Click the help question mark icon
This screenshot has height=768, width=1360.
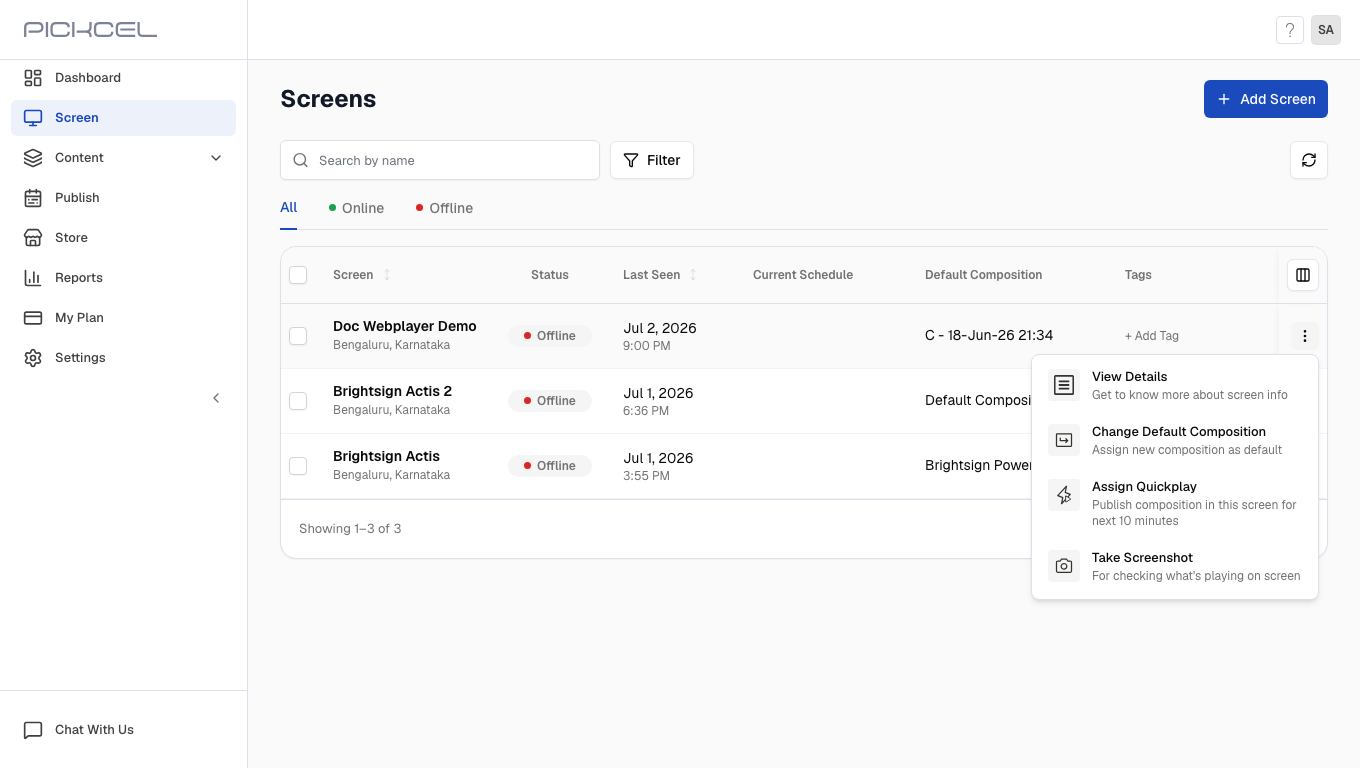point(1290,30)
